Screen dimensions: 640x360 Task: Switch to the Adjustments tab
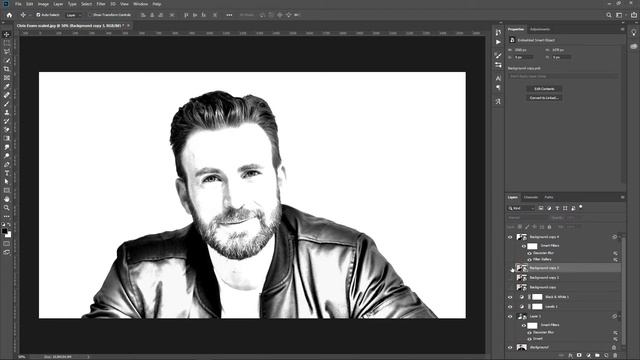coord(540,29)
